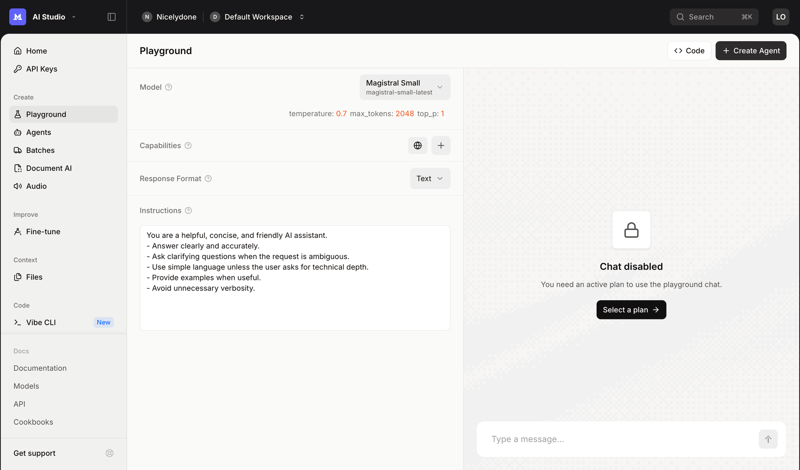Click the settings icon beside Get support

(110, 453)
